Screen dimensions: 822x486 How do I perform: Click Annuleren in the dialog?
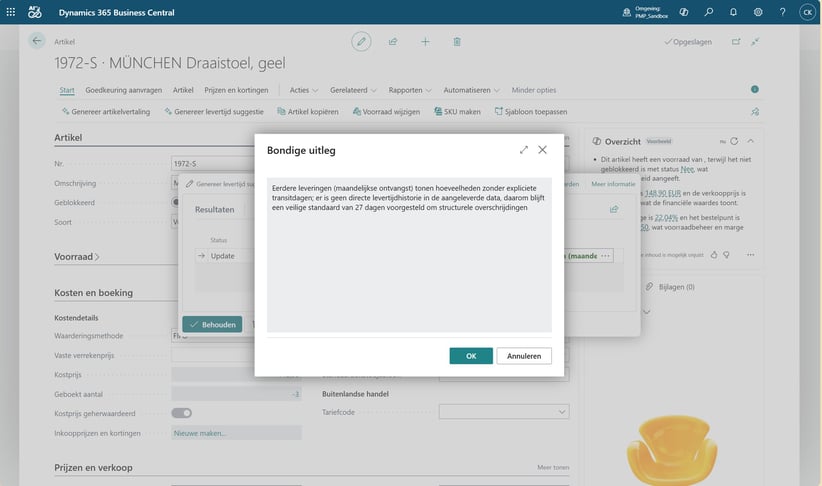click(x=524, y=356)
